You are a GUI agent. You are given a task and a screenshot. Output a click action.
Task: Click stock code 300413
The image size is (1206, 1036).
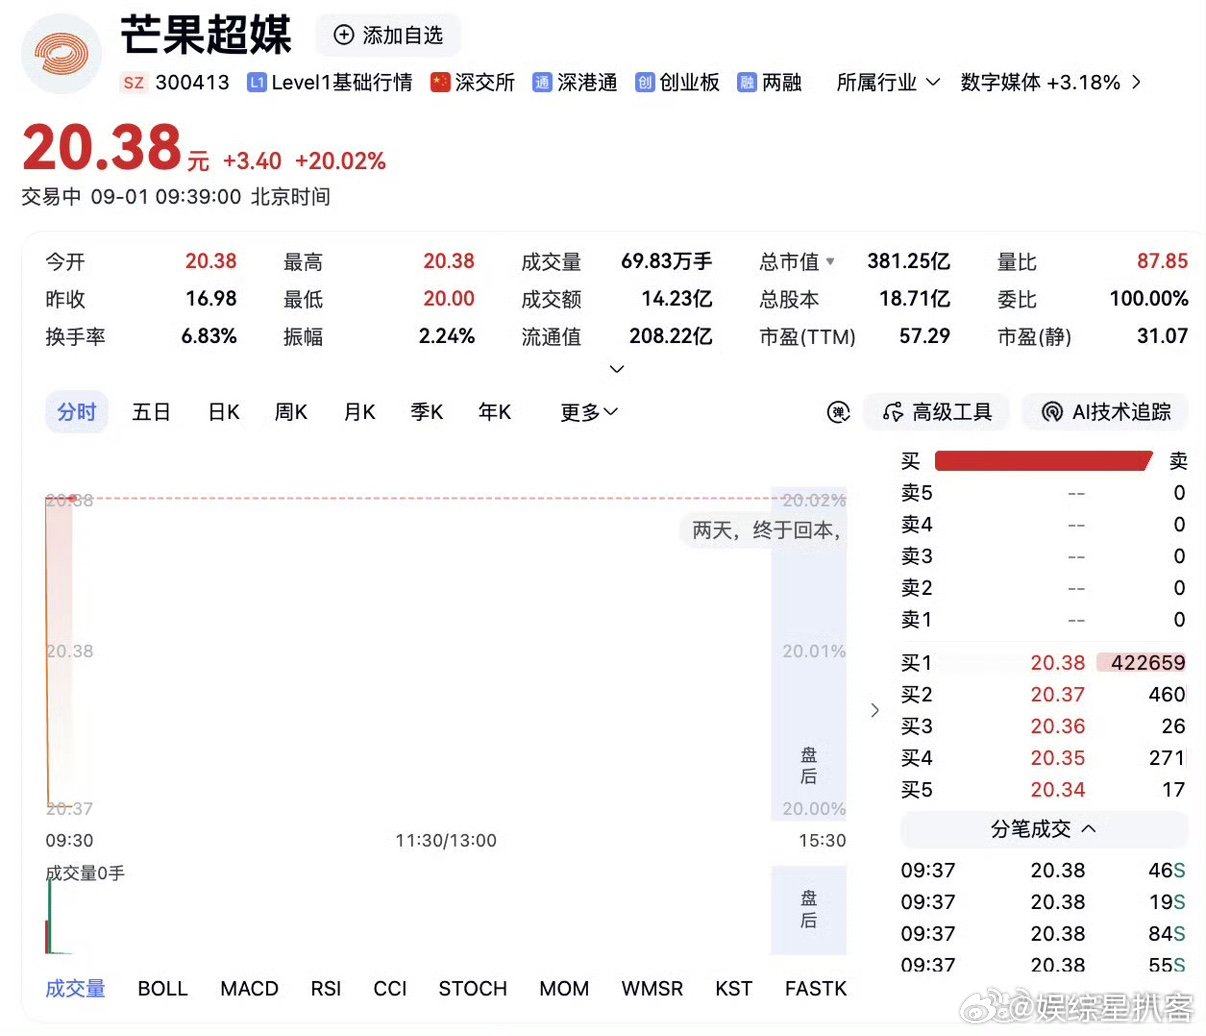[x=192, y=83]
